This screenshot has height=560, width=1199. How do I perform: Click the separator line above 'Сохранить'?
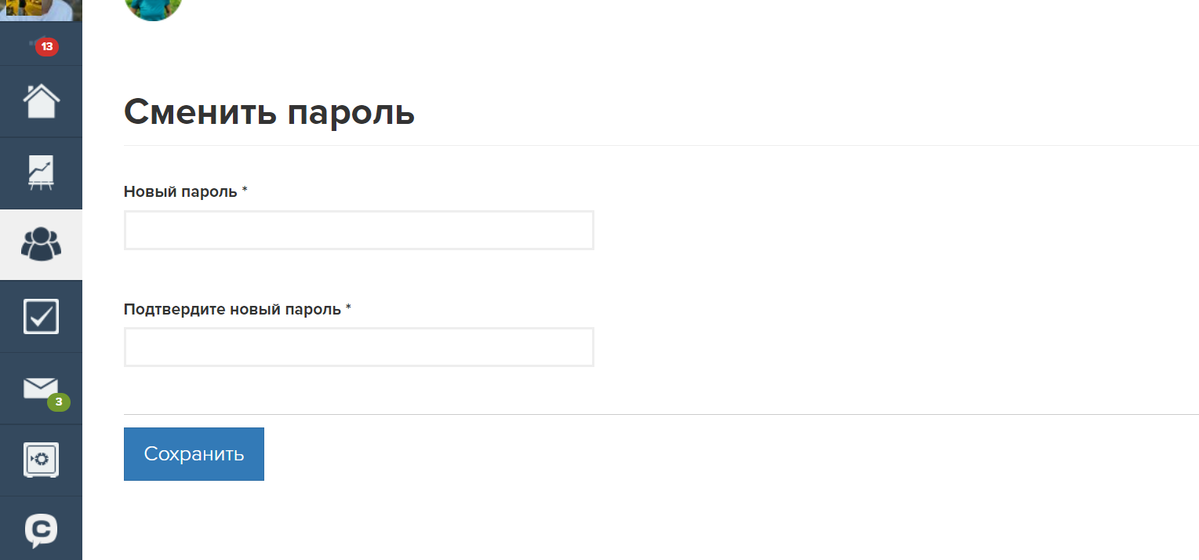660,414
